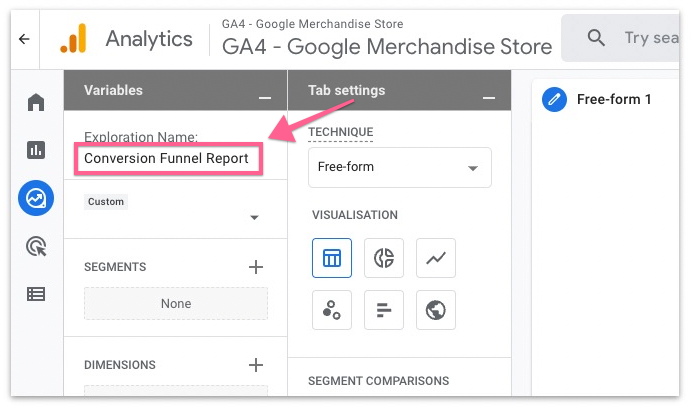This screenshot has width=692, height=407.
Task: Open the Custom date range dropdown
Action: (175, 217)
